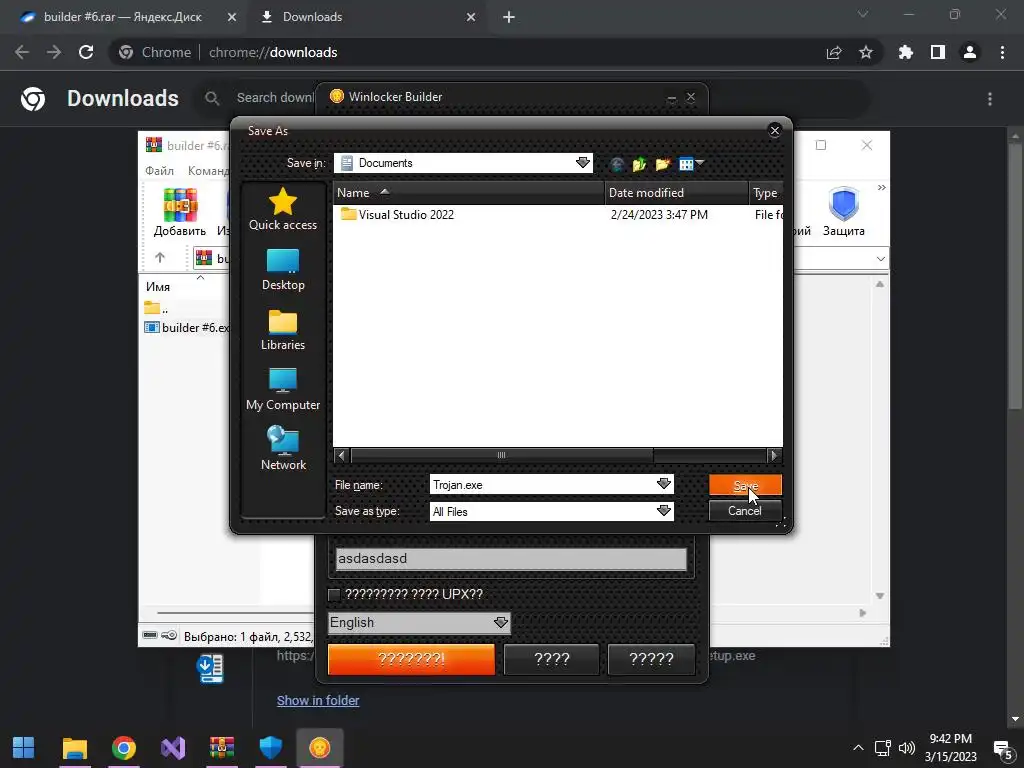Click the asdasdasd text field

click(511, 559)
